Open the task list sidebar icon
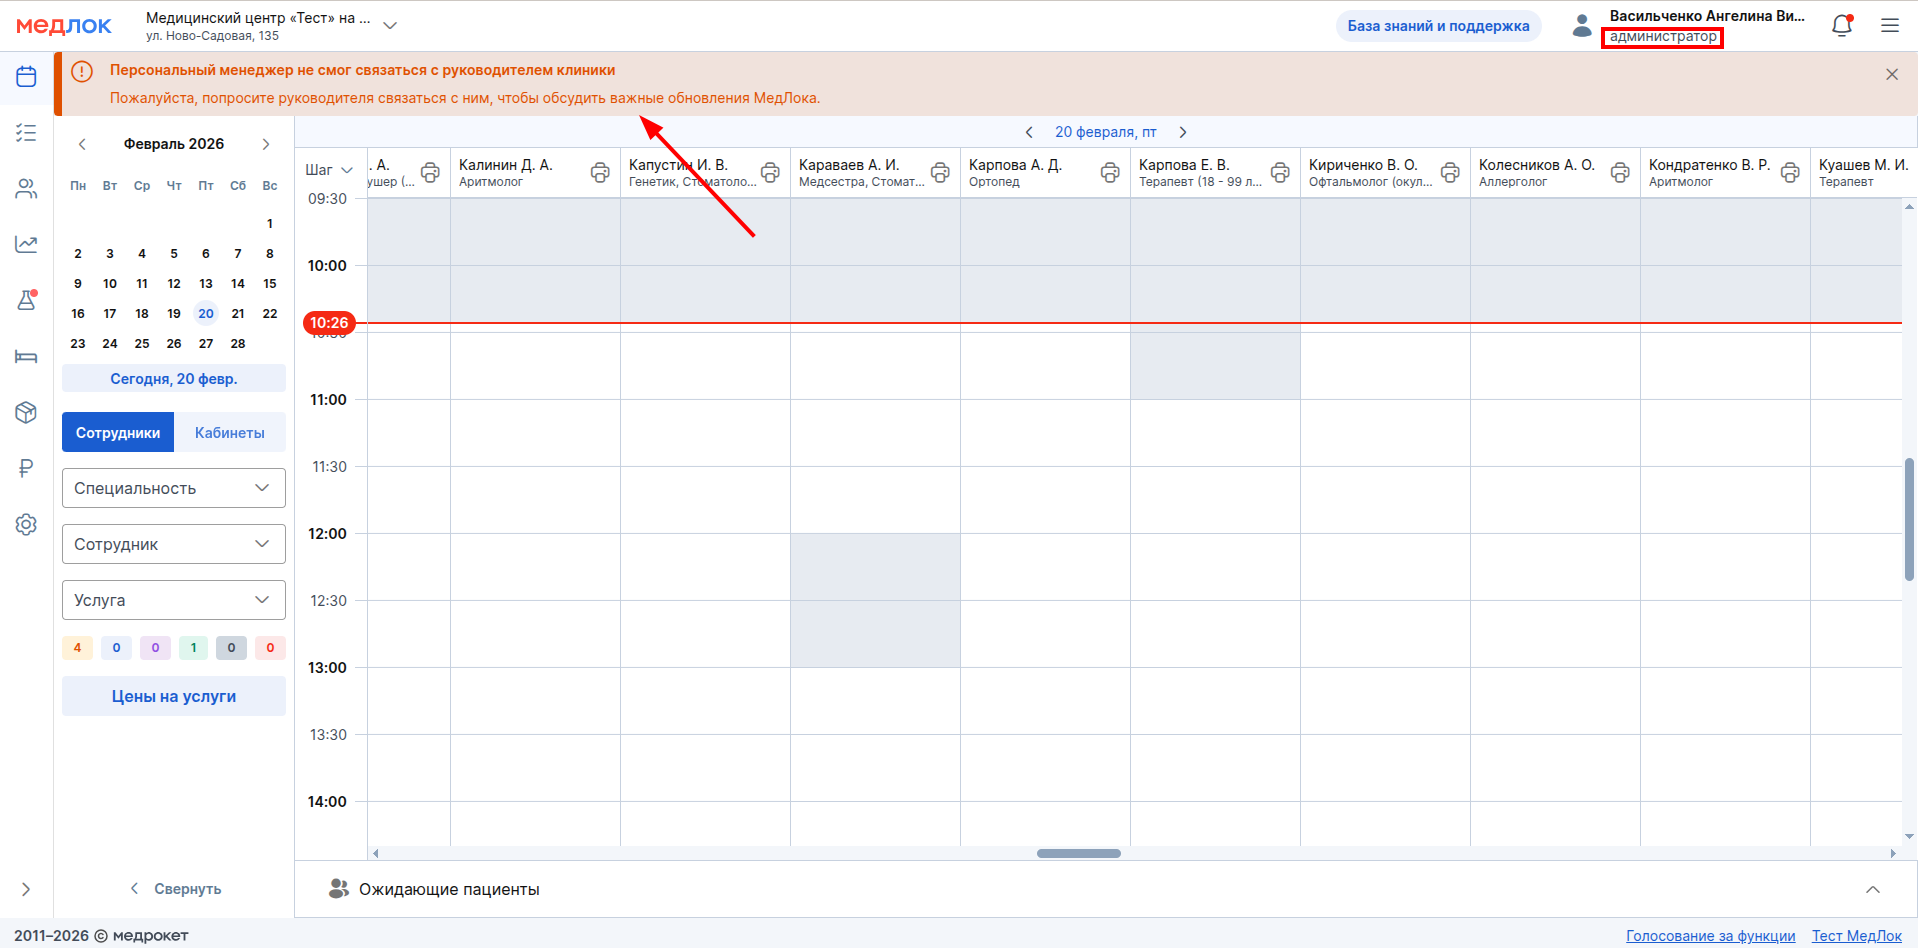The image size is (1918, 948). tap(26, 132)
